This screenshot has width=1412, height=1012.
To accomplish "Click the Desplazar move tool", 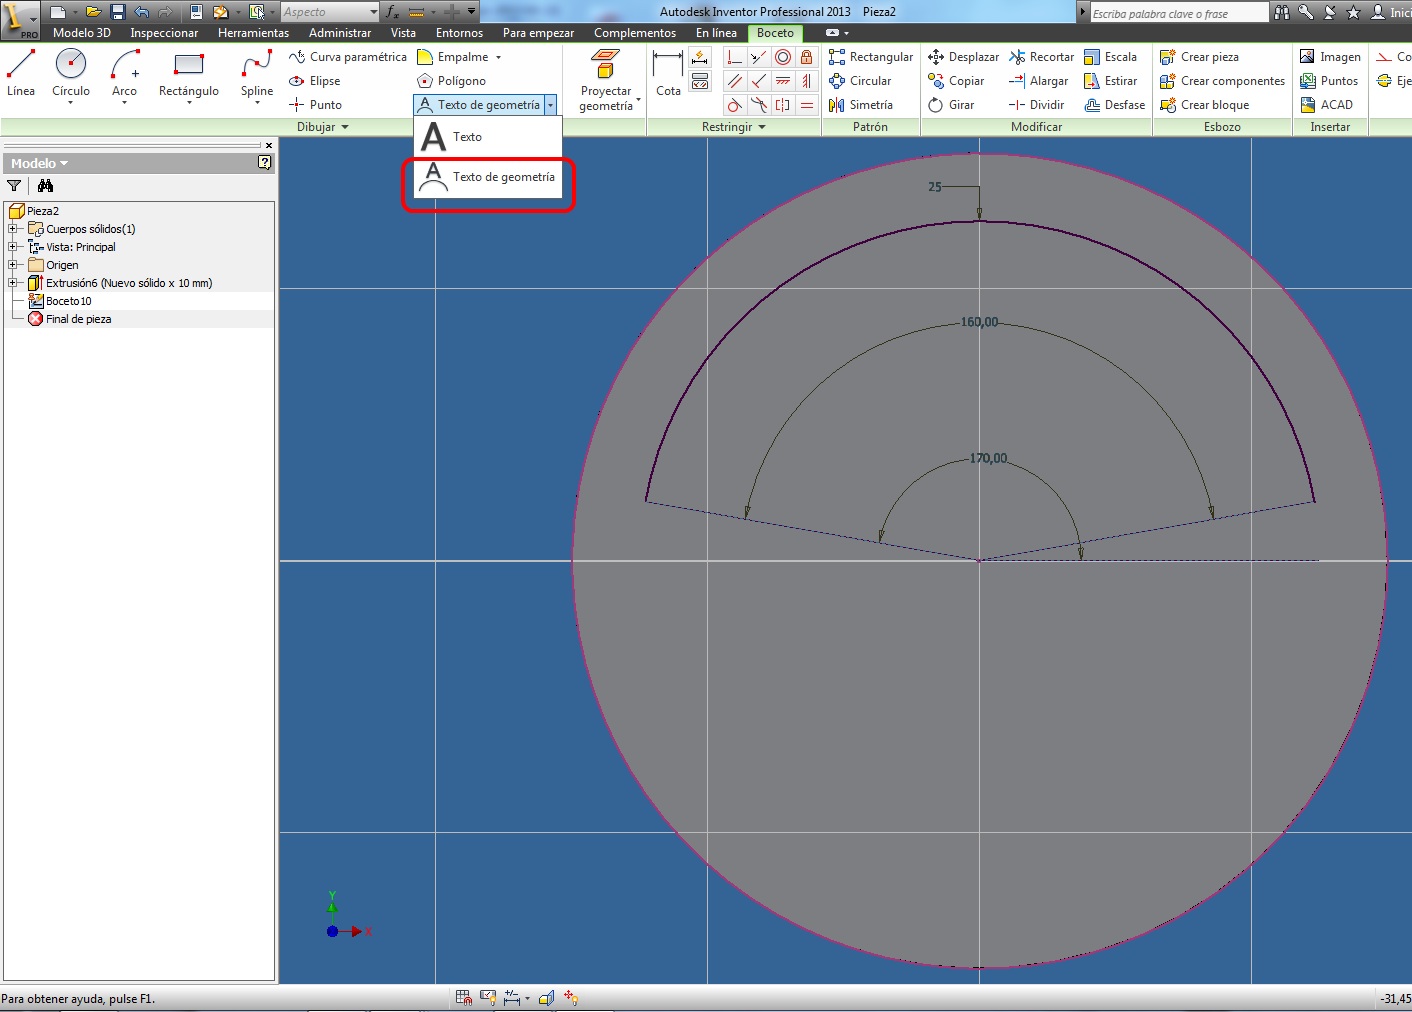I will click(963, 57).
